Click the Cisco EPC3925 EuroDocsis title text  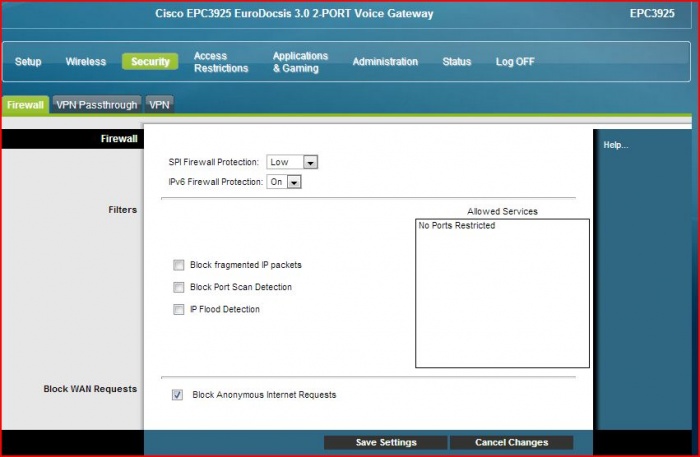pos(294,13)
